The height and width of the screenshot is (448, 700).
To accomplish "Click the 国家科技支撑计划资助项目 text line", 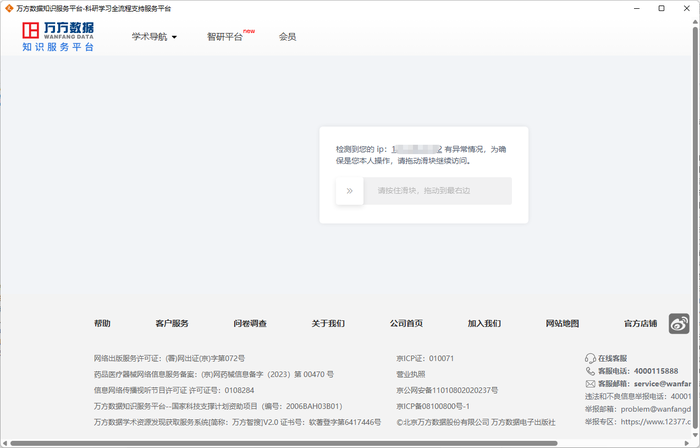I will click(x=218, y=407).
